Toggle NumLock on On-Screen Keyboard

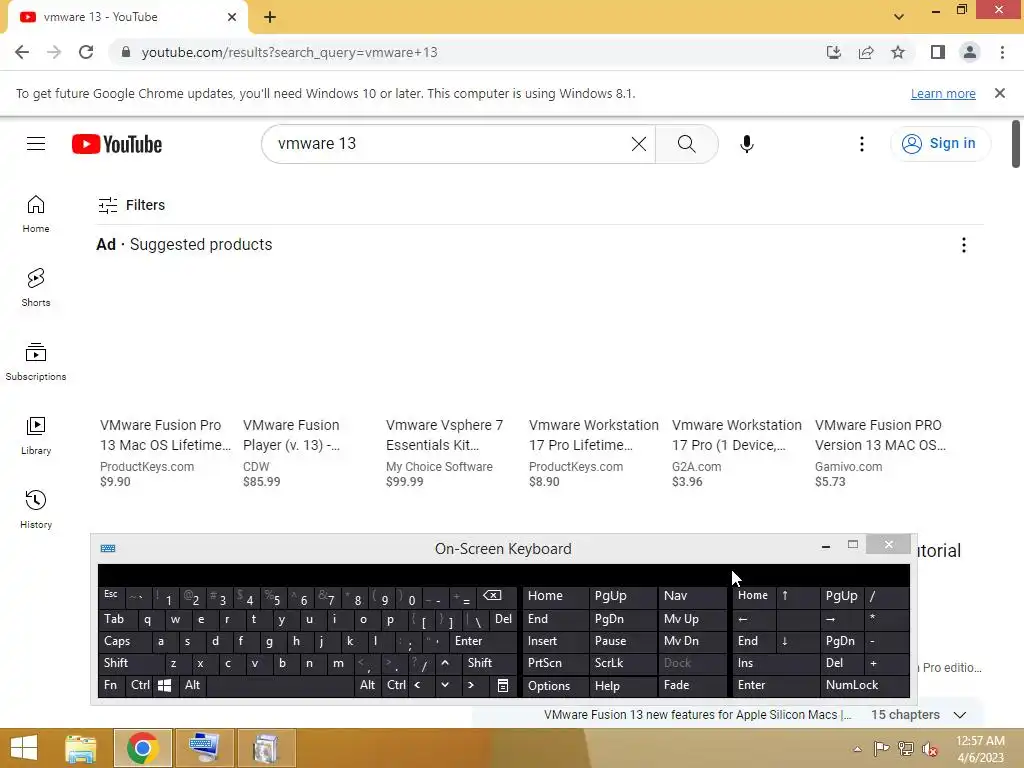coord(864,685)
